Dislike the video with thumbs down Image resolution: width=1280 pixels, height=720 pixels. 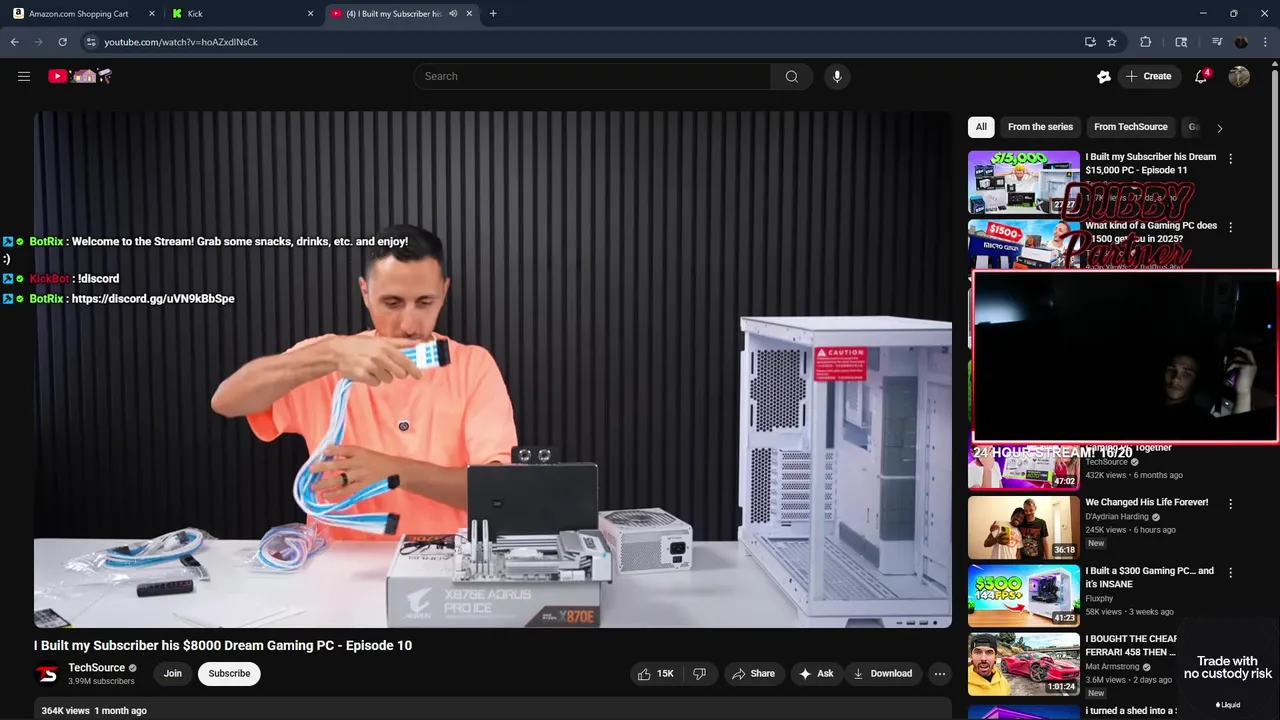click(699, 674)
